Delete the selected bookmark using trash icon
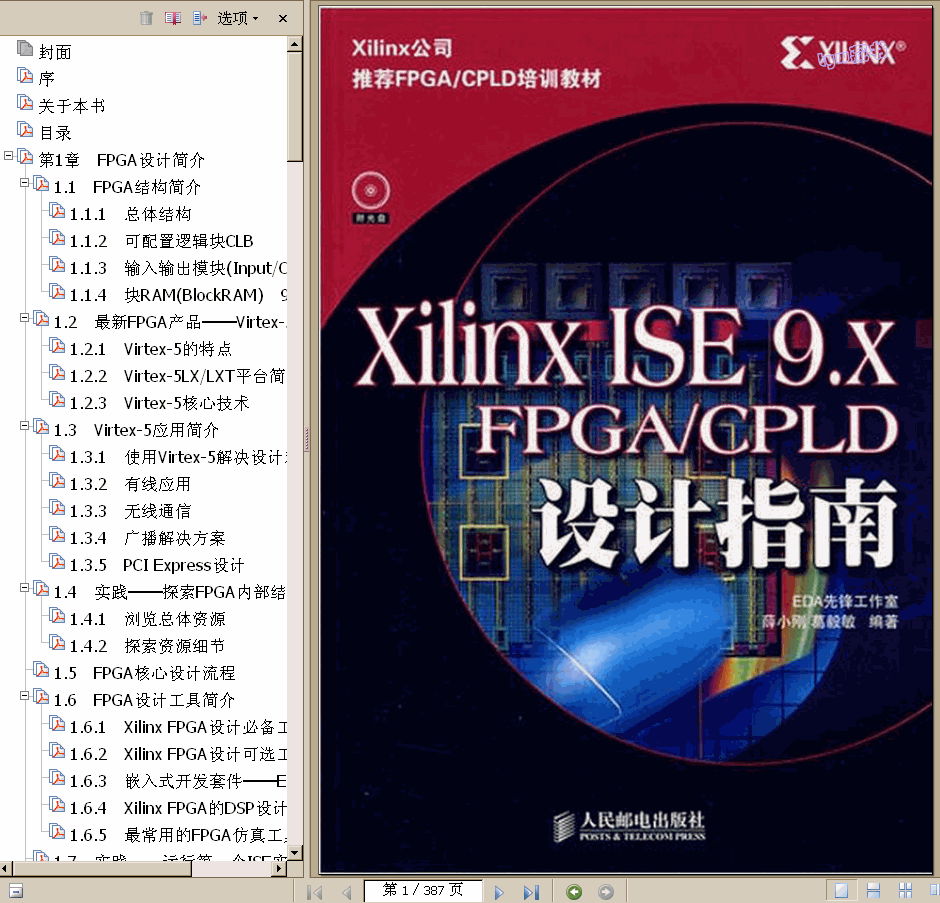Image resolution: width=940 pixels, height=903 pixels. point(146,17)
